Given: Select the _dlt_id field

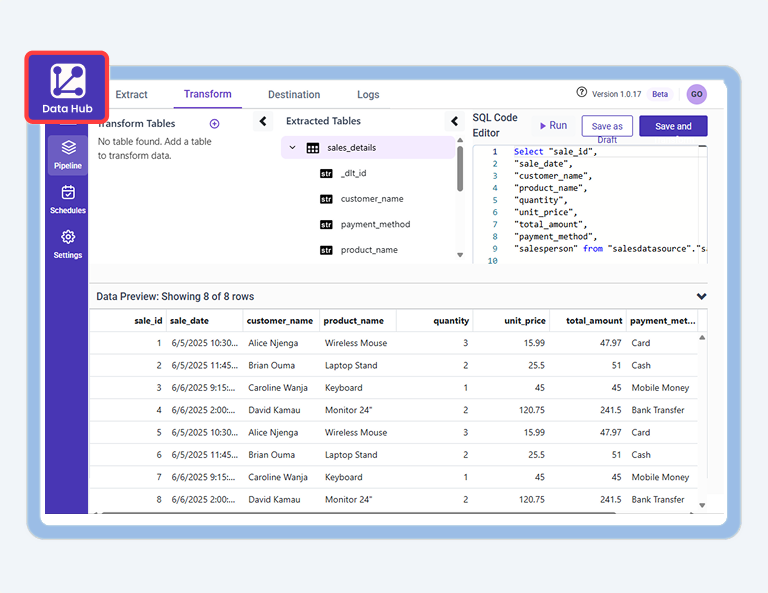Looking at the screenshot, I should pyautogui.click(x=354, y=173).
